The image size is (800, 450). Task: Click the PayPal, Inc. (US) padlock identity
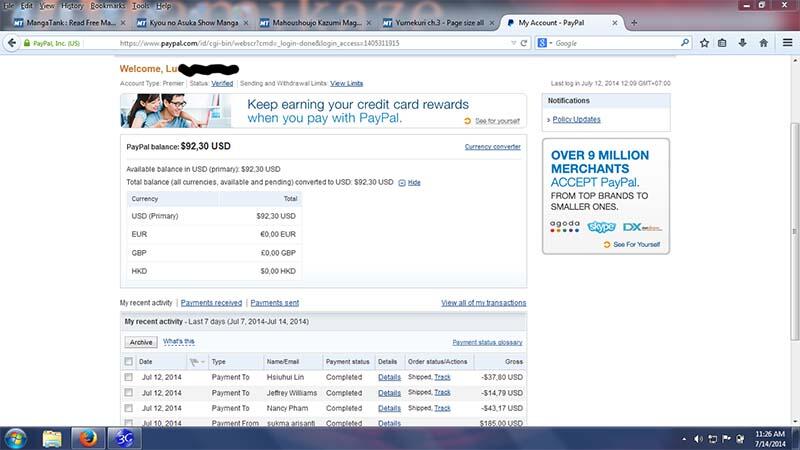[52, 43]
